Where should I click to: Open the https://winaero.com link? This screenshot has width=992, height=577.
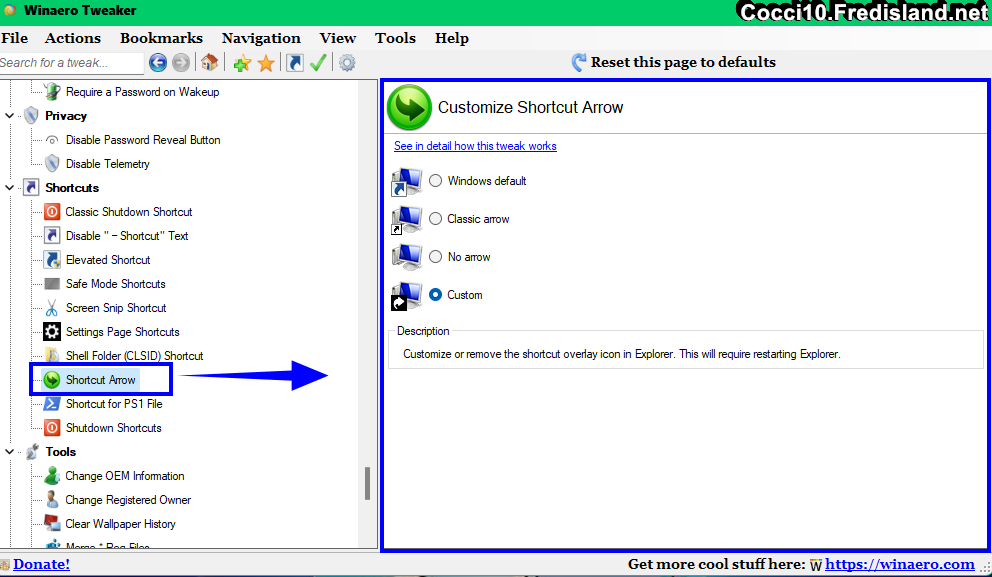(x=900, y=564)
